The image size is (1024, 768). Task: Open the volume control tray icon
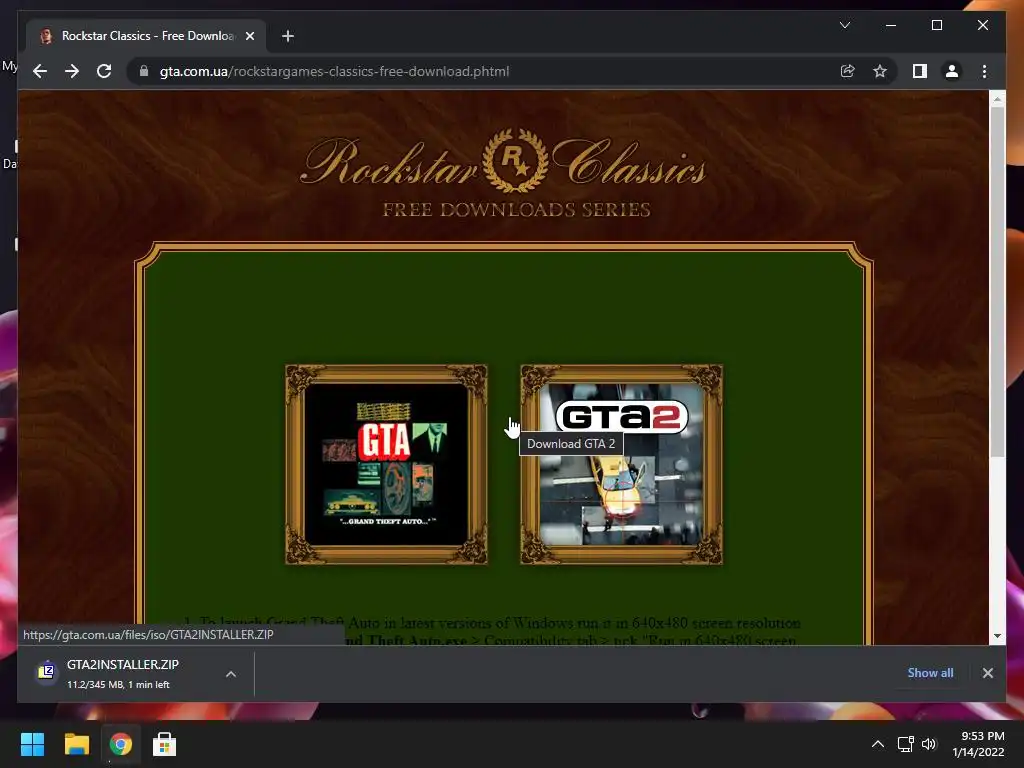click(929, 744)
